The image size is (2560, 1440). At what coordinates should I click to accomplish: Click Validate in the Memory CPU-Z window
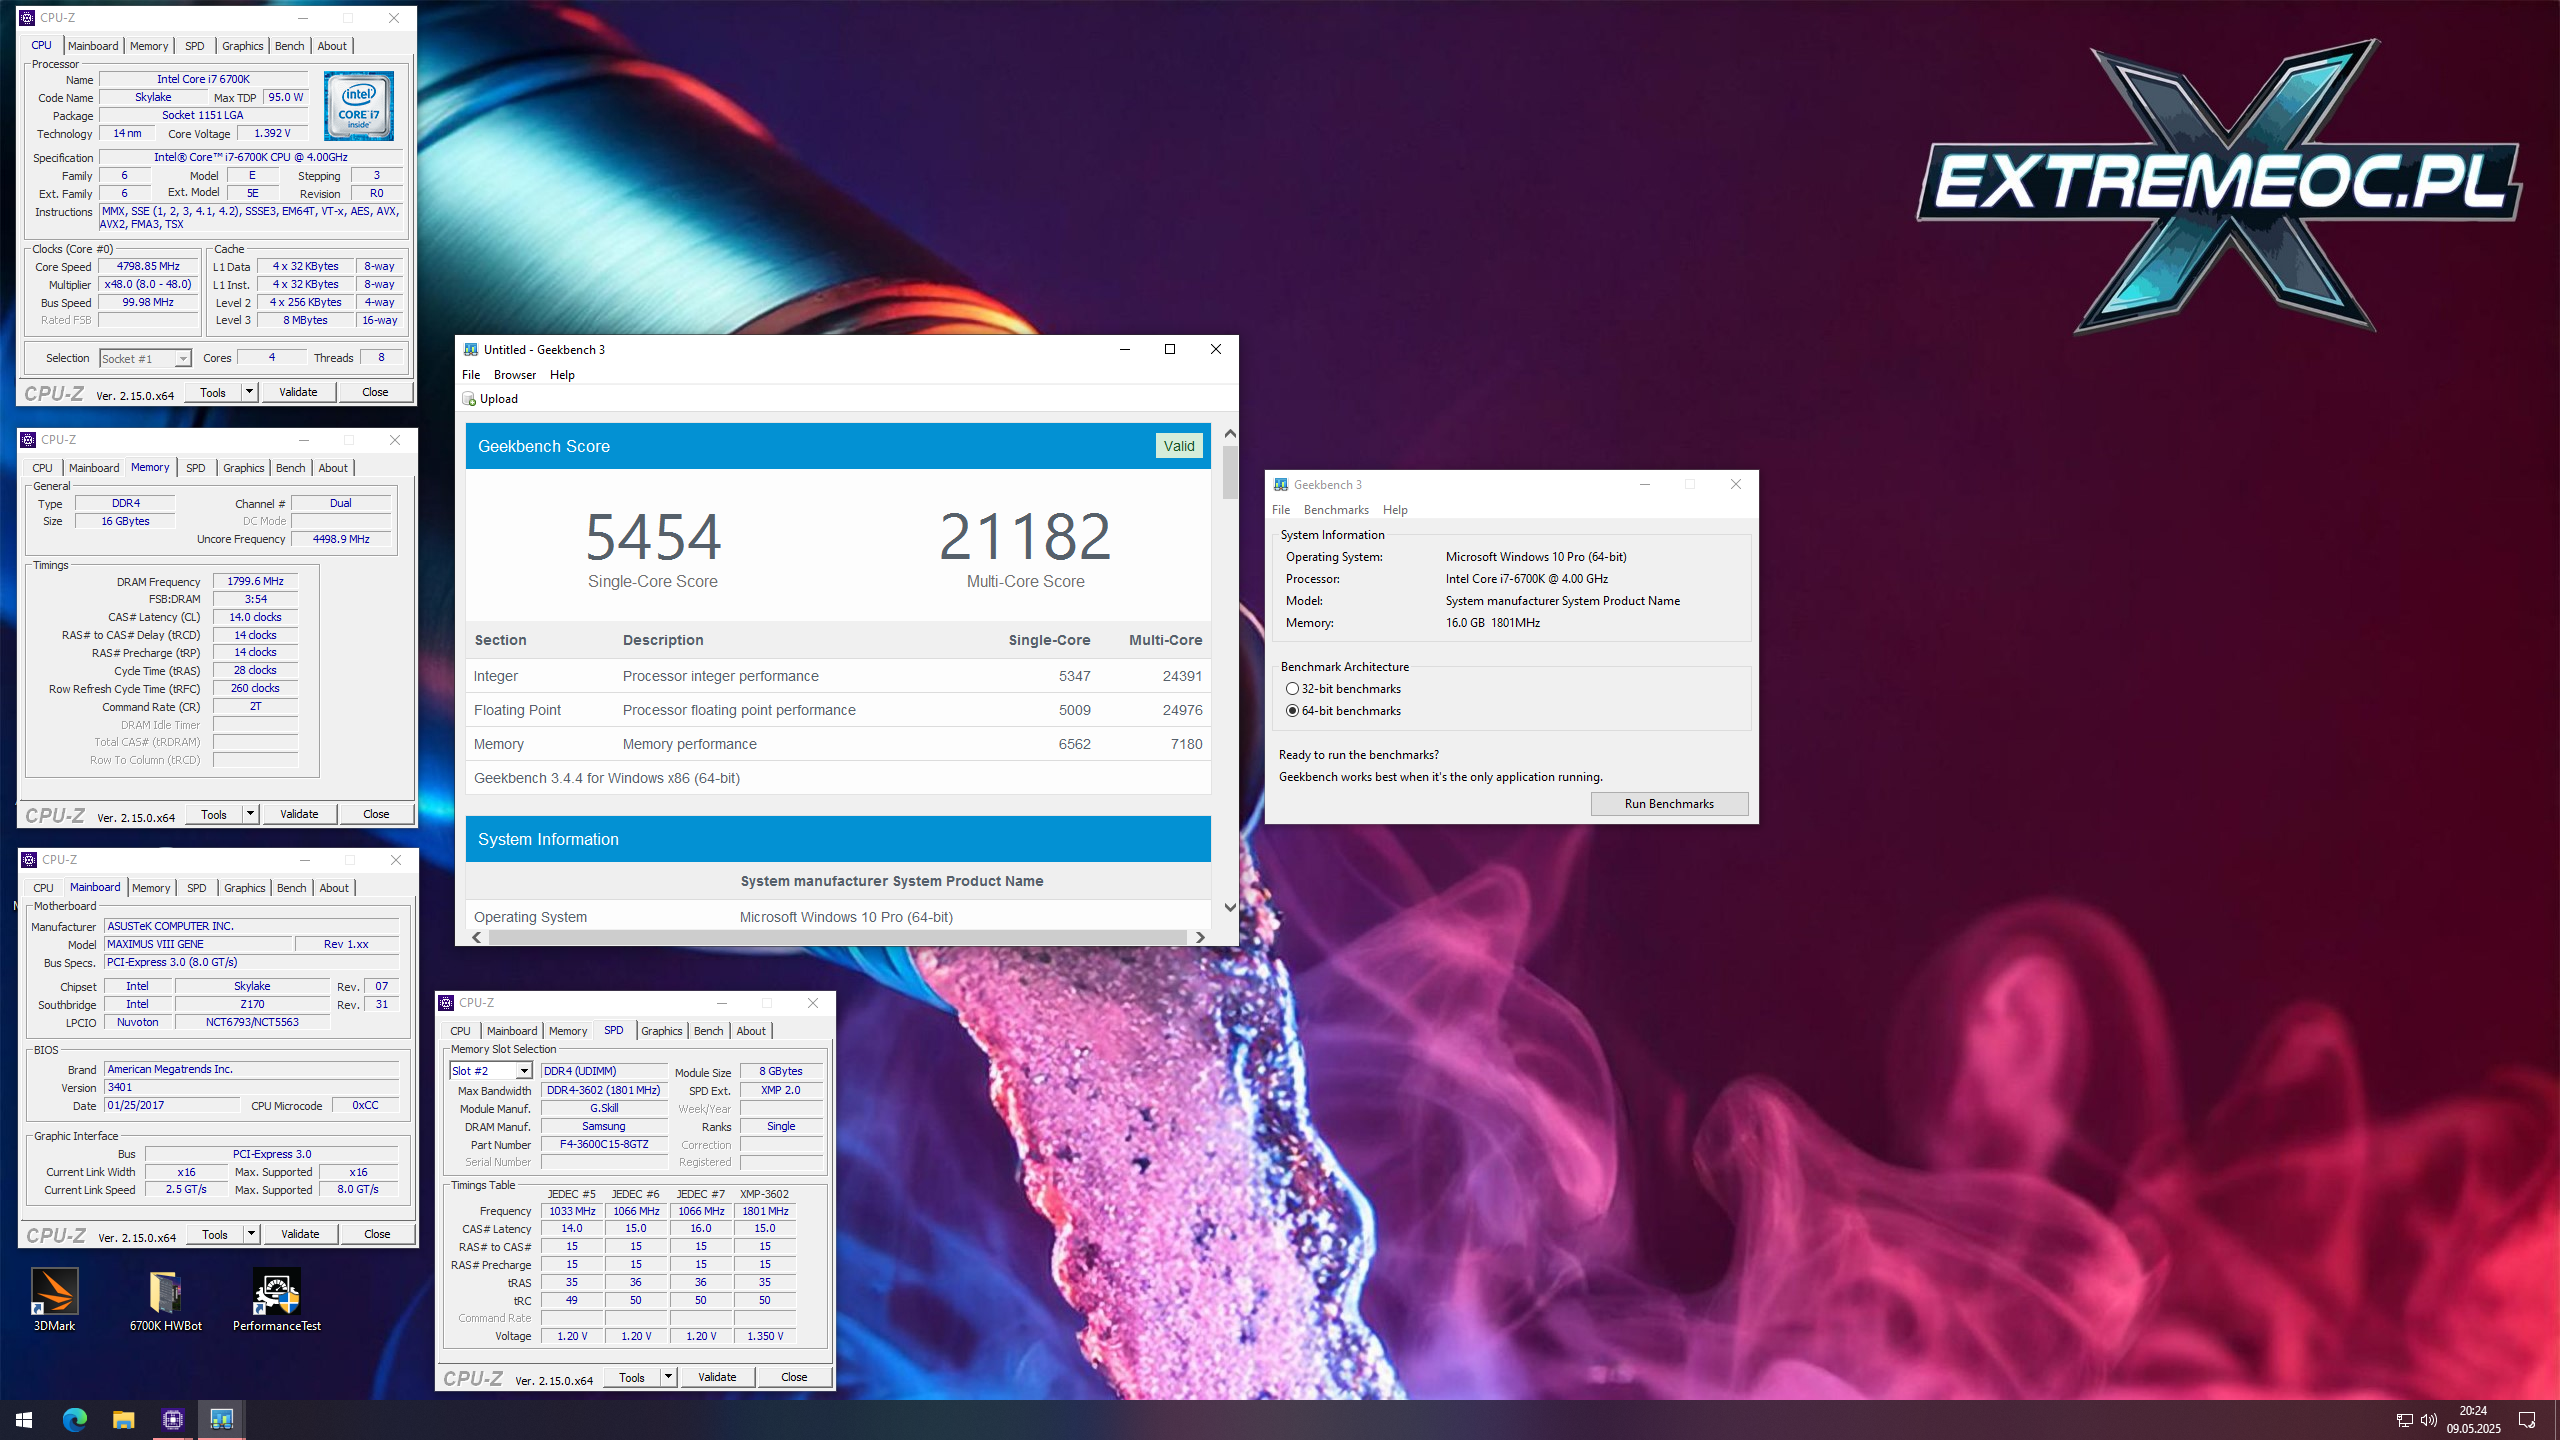pyautogui.click(x=299, y=814)
